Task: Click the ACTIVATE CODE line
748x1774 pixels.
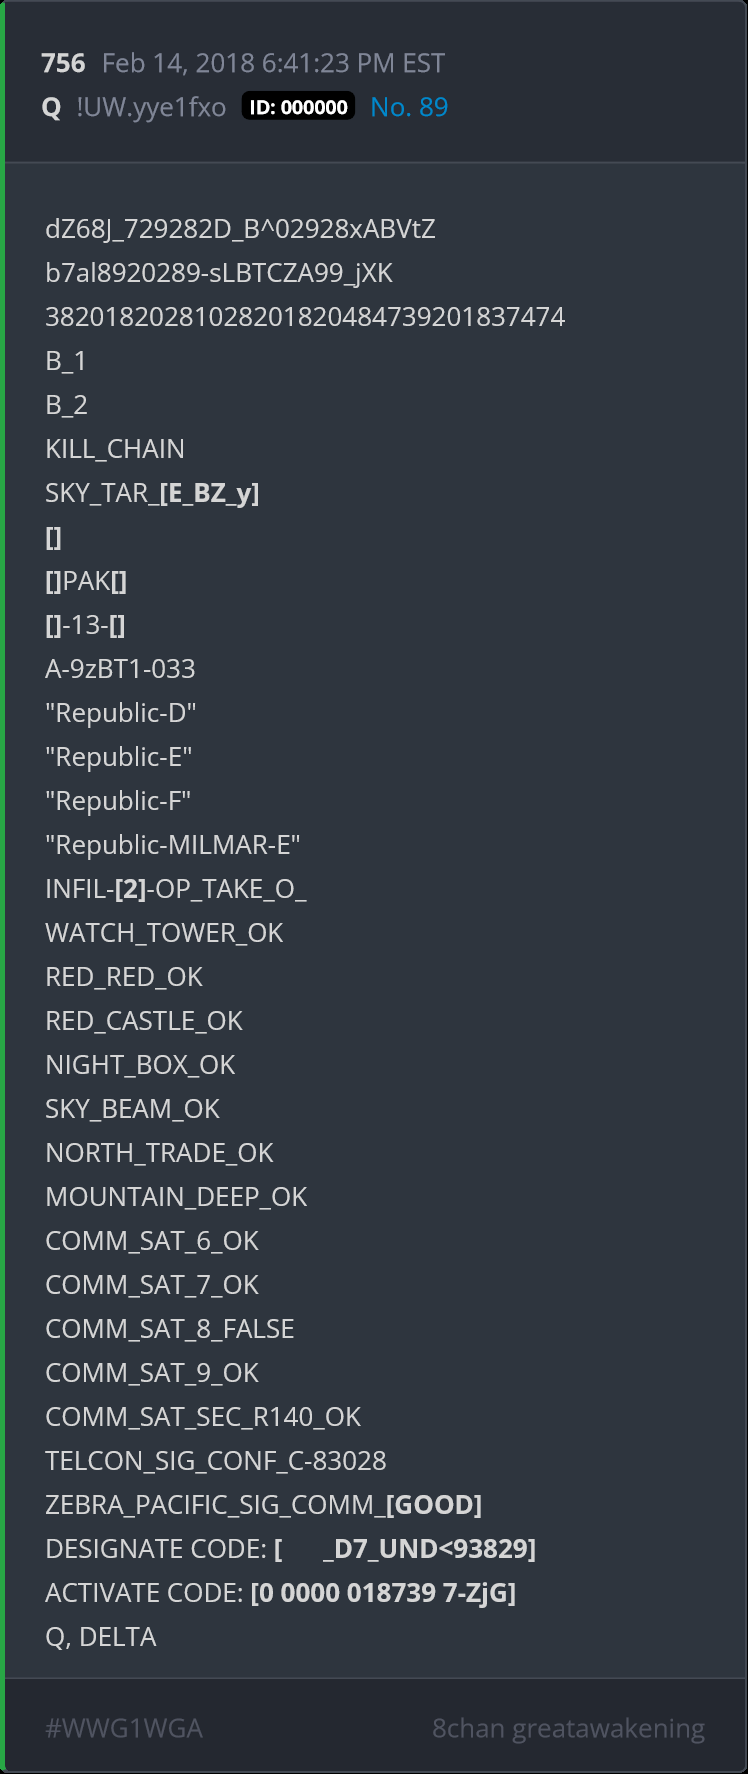Action: click(x=280, y=1592)
